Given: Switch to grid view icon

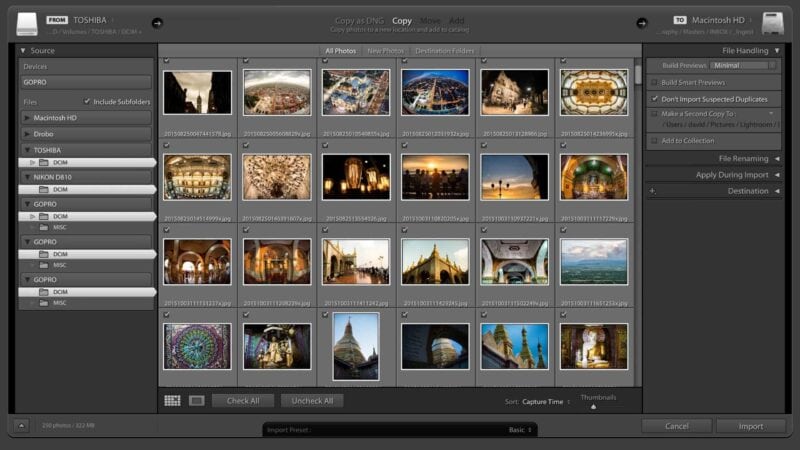Looking at the screenshot, I should [172, 401].
